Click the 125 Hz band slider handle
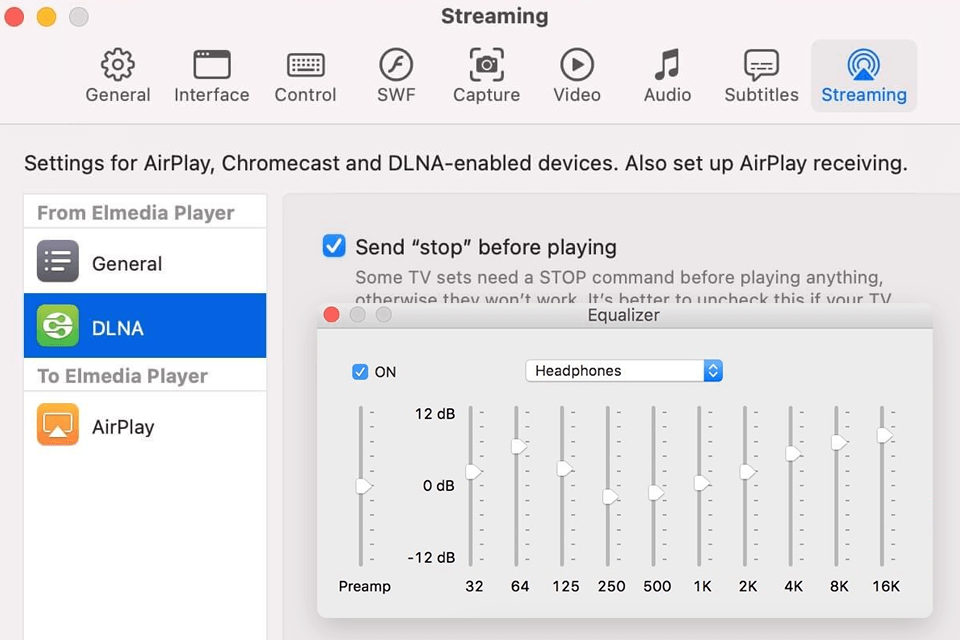This screenshot has width=960, height=640. (564, 469)
